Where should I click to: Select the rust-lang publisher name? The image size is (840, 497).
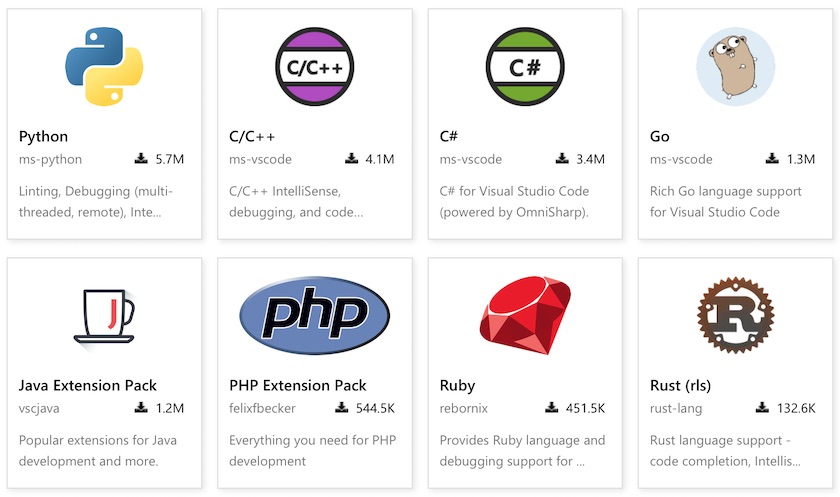tap(676, 409)
